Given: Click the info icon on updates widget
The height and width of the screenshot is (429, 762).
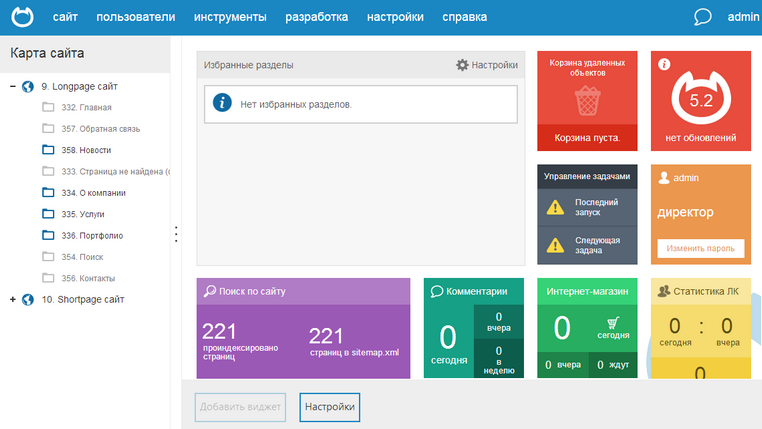Looking at the screenshot, I should [x=664, y=64].
